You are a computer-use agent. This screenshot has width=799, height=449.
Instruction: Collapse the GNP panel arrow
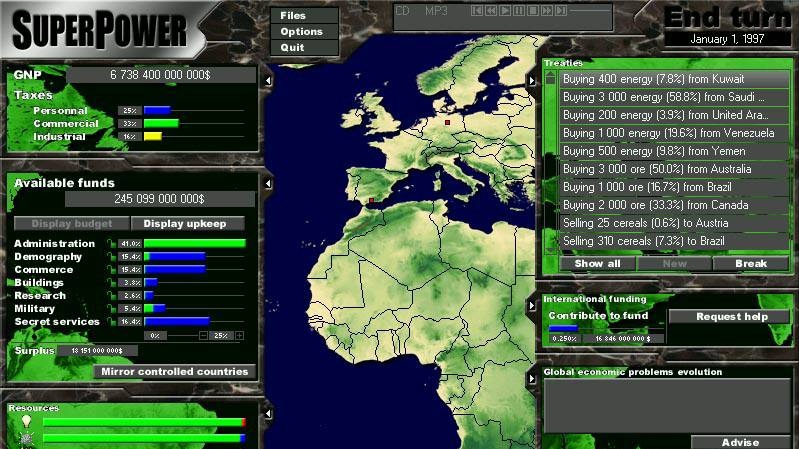[x=267, y=76]
